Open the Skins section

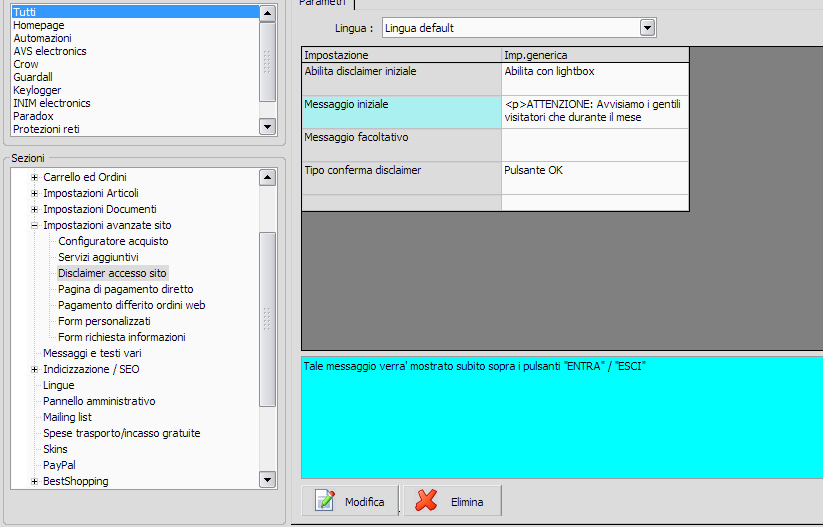click(x=55, y=449)
